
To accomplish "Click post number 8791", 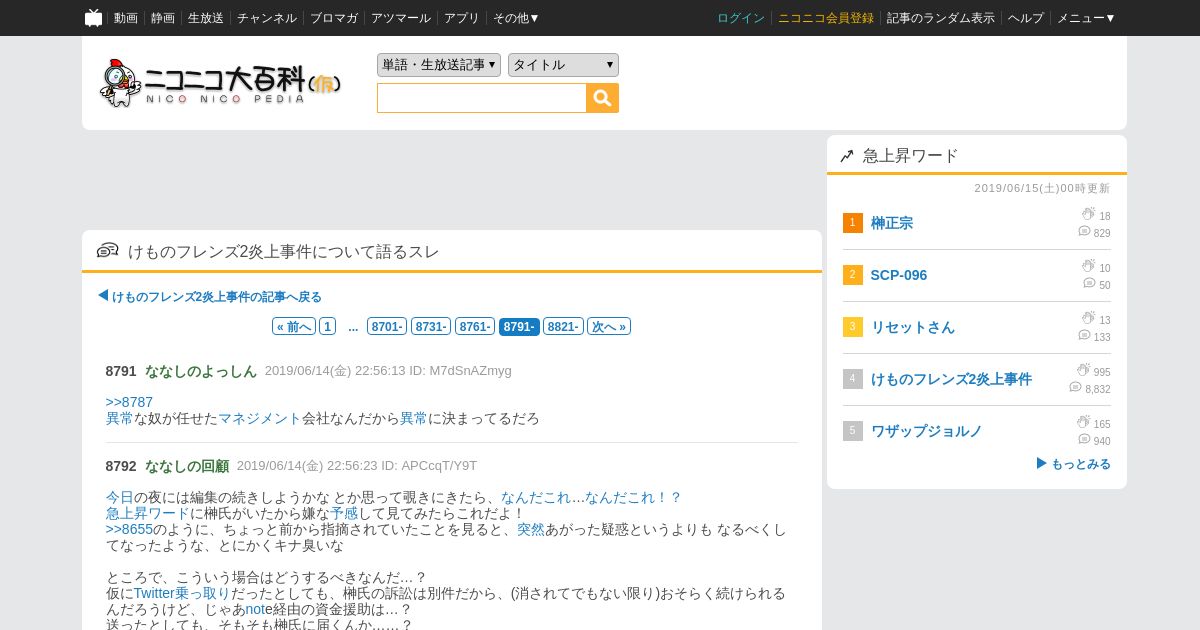I will [121, 371].
